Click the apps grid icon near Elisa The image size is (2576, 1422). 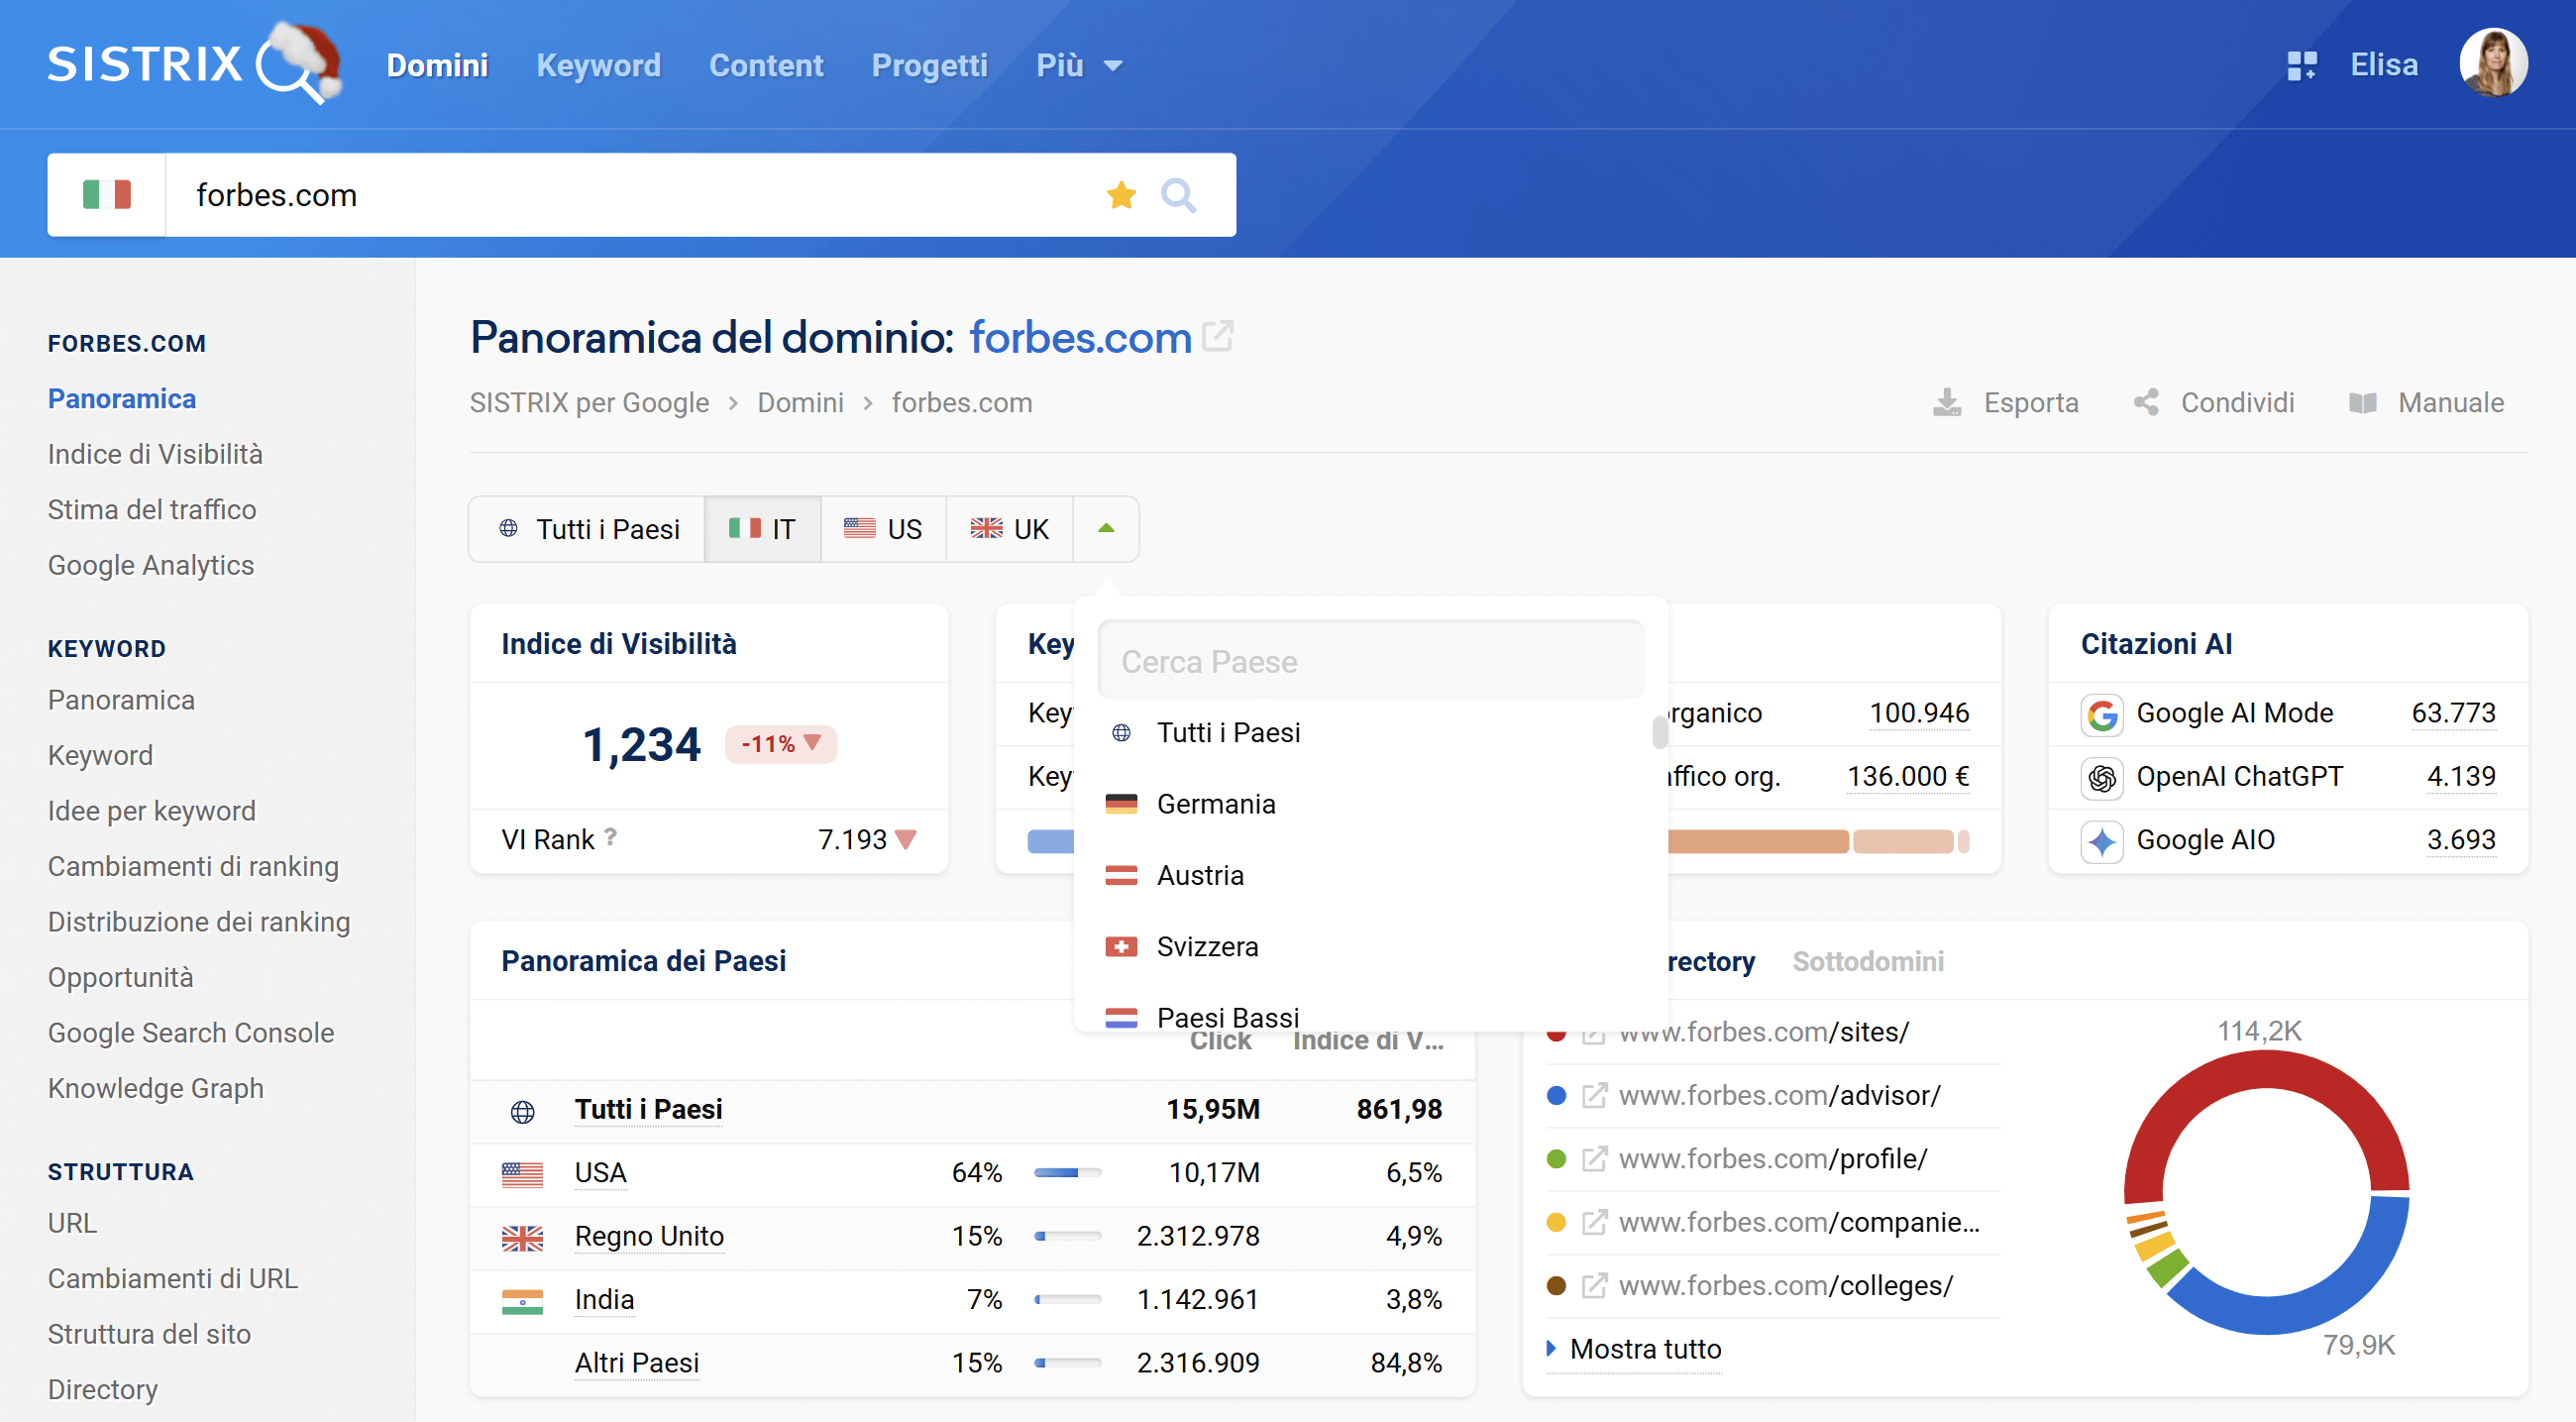[x=2301, y=66]
